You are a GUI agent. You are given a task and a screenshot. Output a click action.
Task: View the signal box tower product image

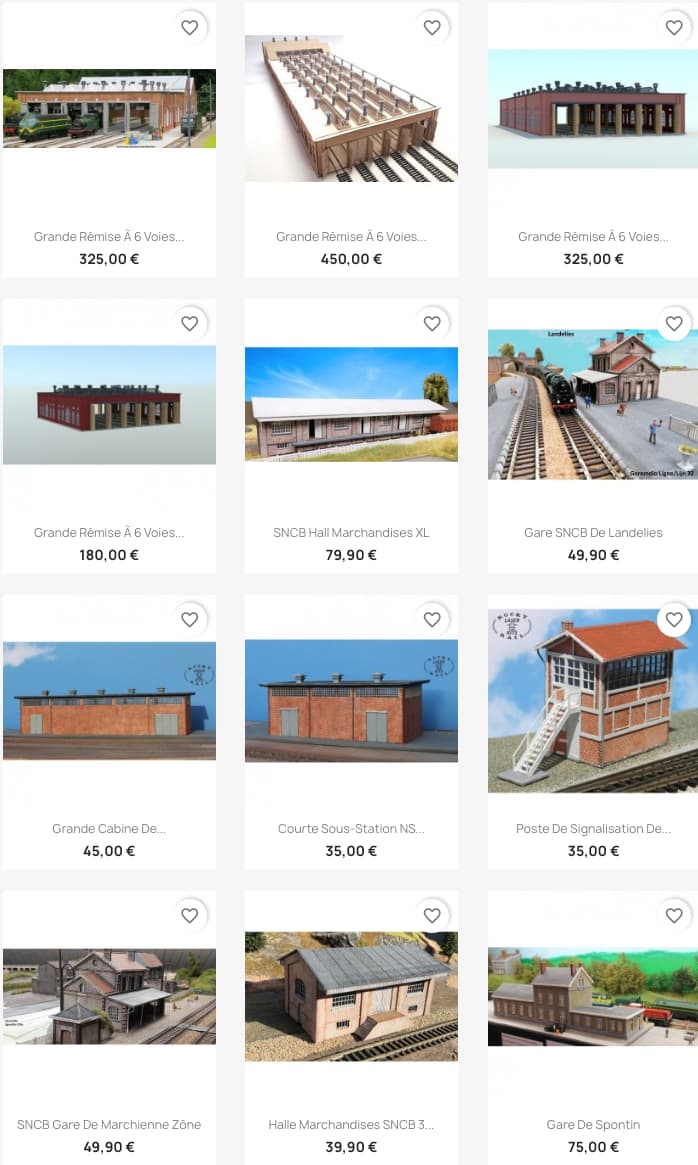click(593, 701)
